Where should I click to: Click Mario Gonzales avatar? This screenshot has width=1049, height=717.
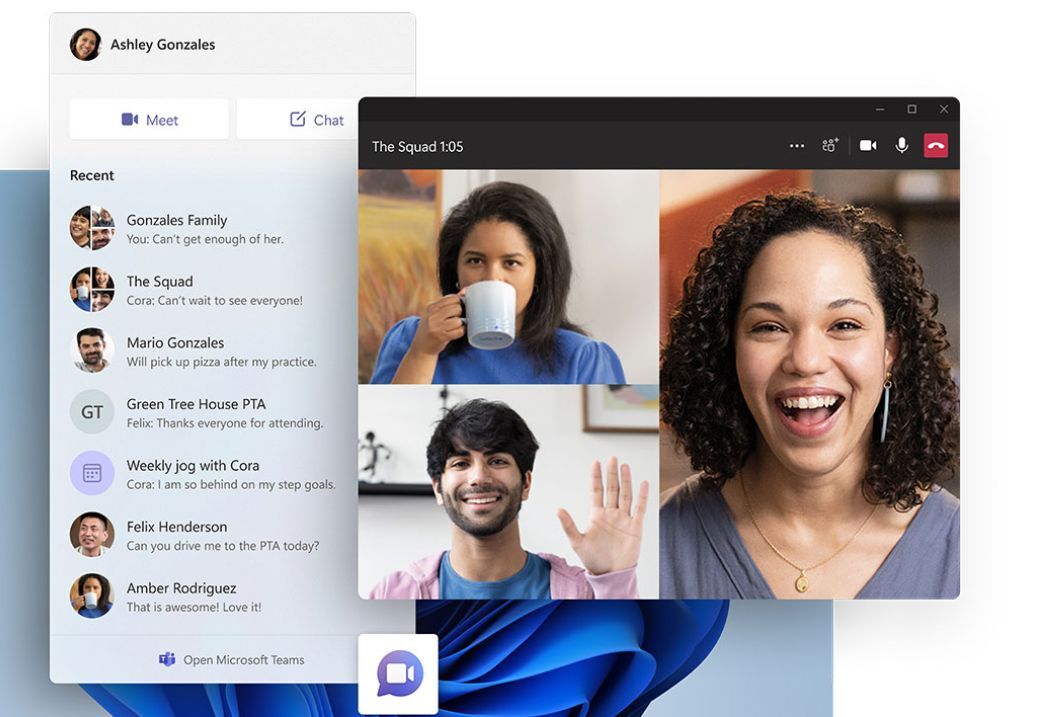(92, 350)
